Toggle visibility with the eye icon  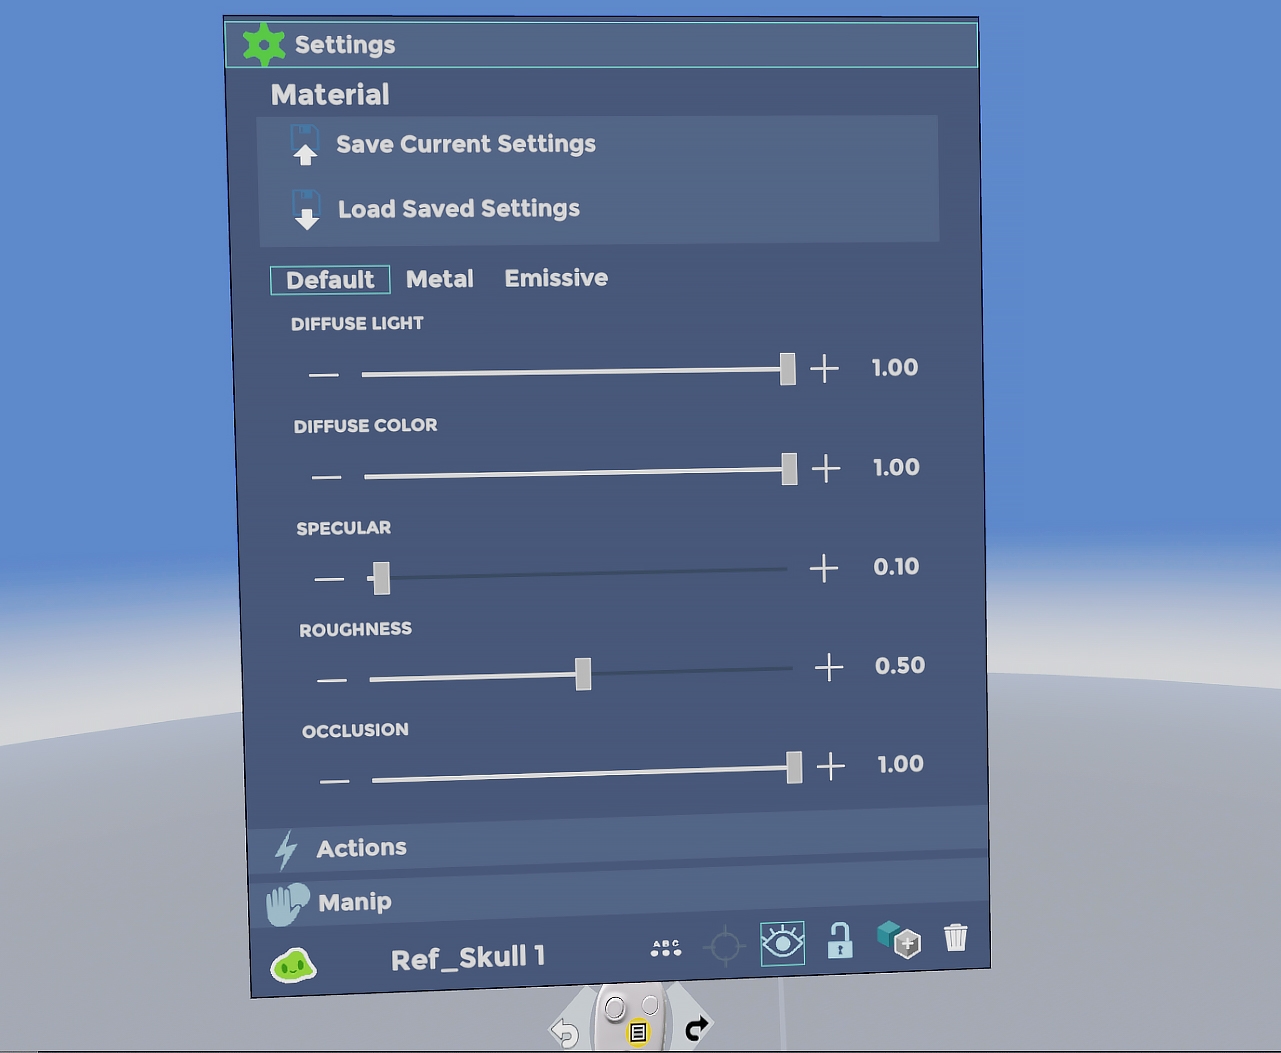[782, 943]
